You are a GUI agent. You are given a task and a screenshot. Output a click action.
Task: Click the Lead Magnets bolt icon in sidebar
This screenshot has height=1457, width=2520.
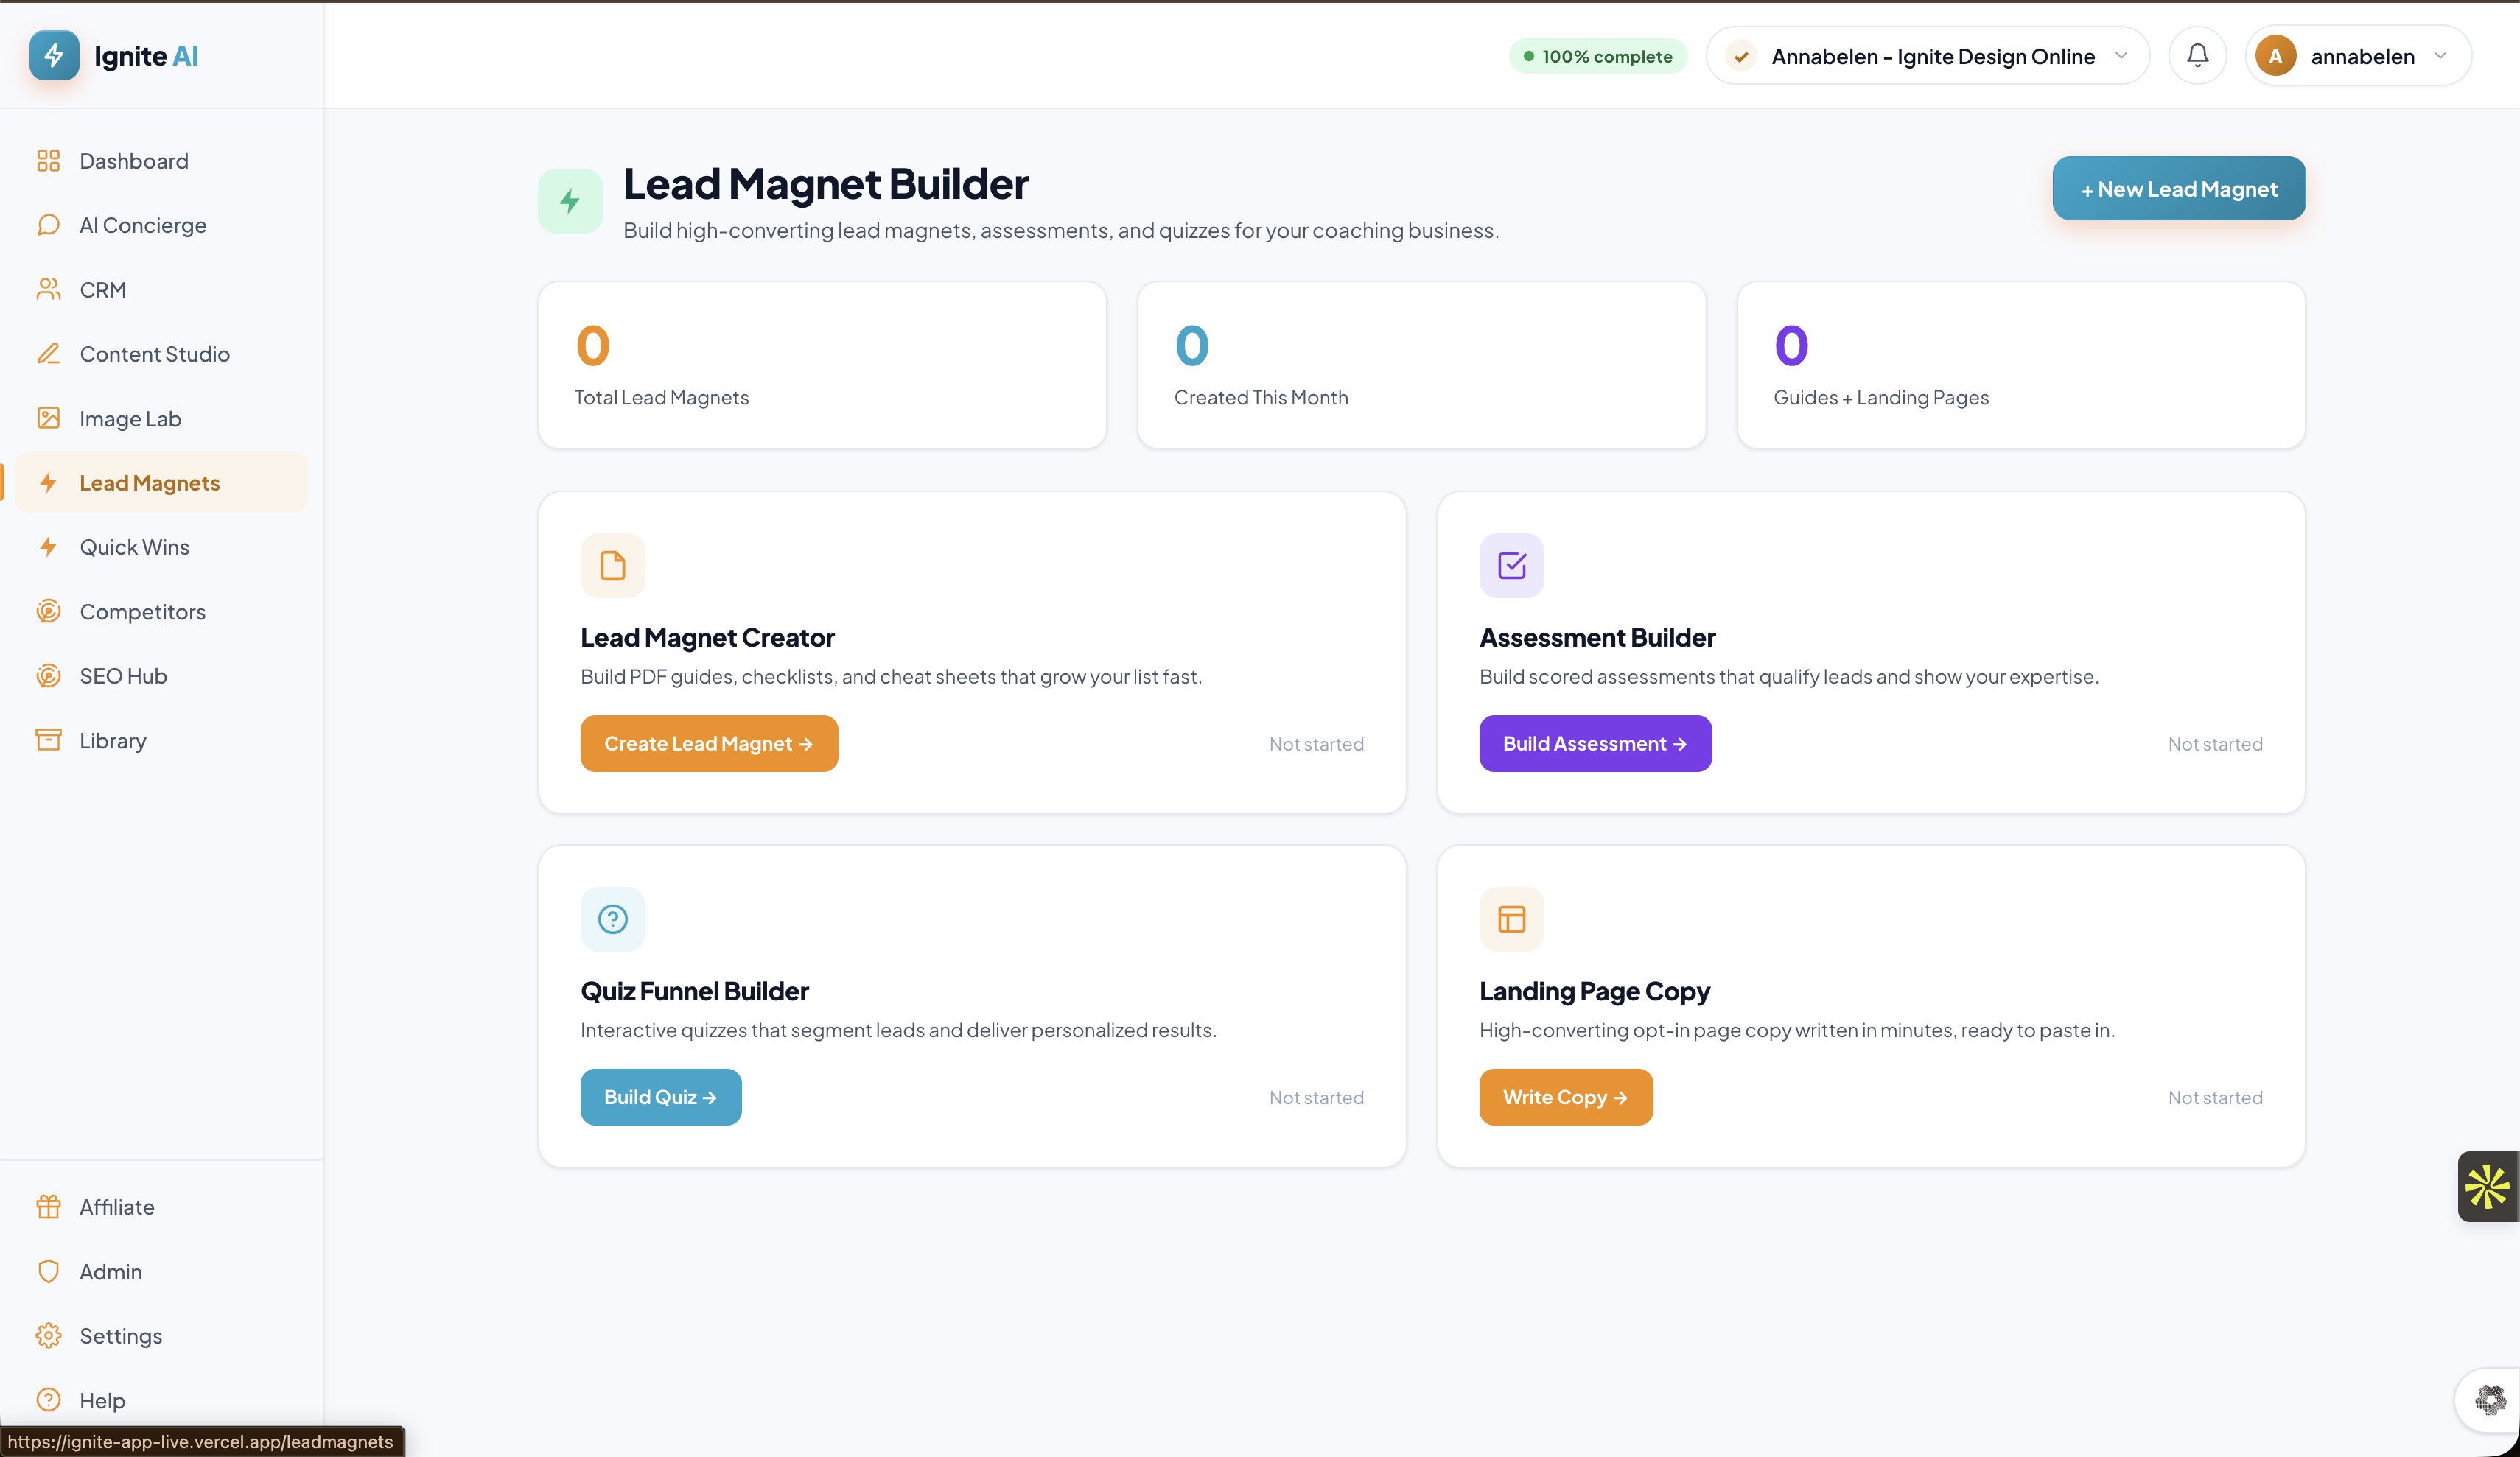pyautogui.click(x=48, y=483)
